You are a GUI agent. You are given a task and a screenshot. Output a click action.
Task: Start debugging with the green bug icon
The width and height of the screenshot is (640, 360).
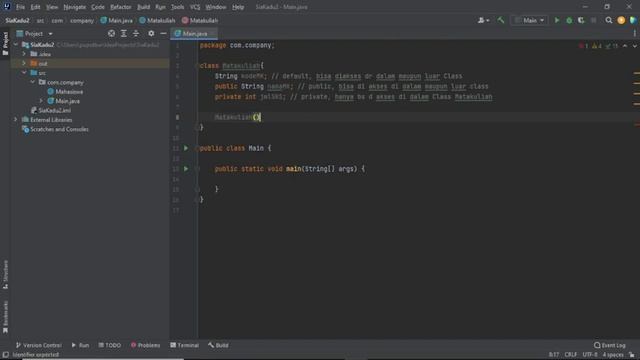[x=569, y=20]
